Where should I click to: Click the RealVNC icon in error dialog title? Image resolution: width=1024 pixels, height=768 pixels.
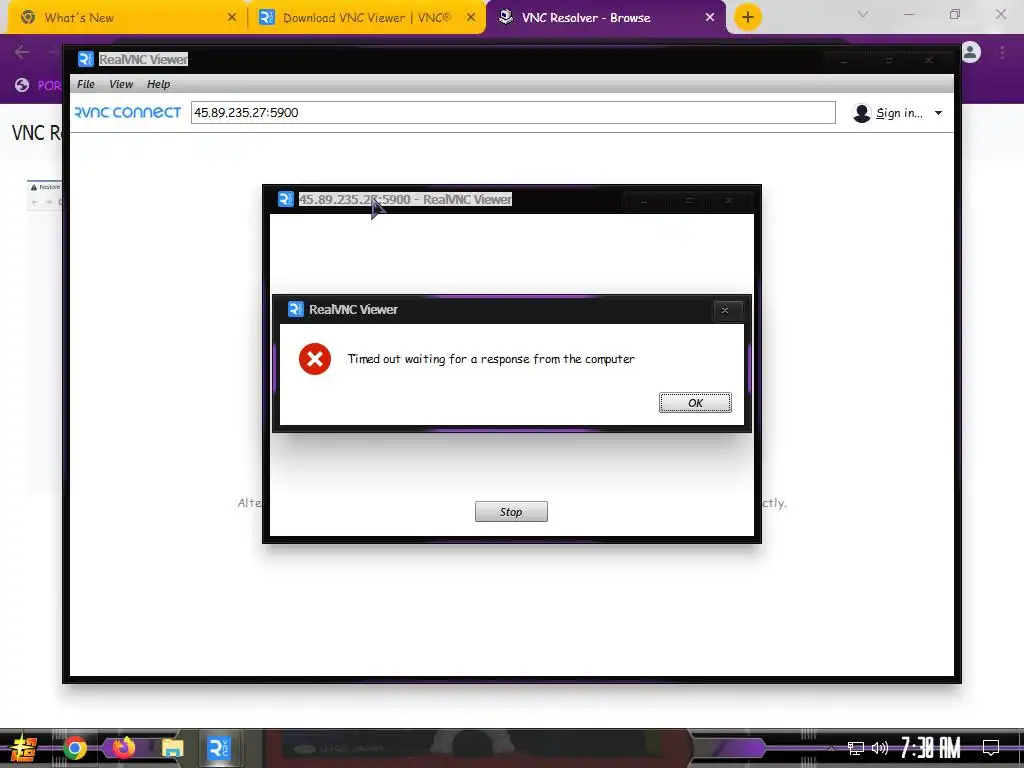296,309
